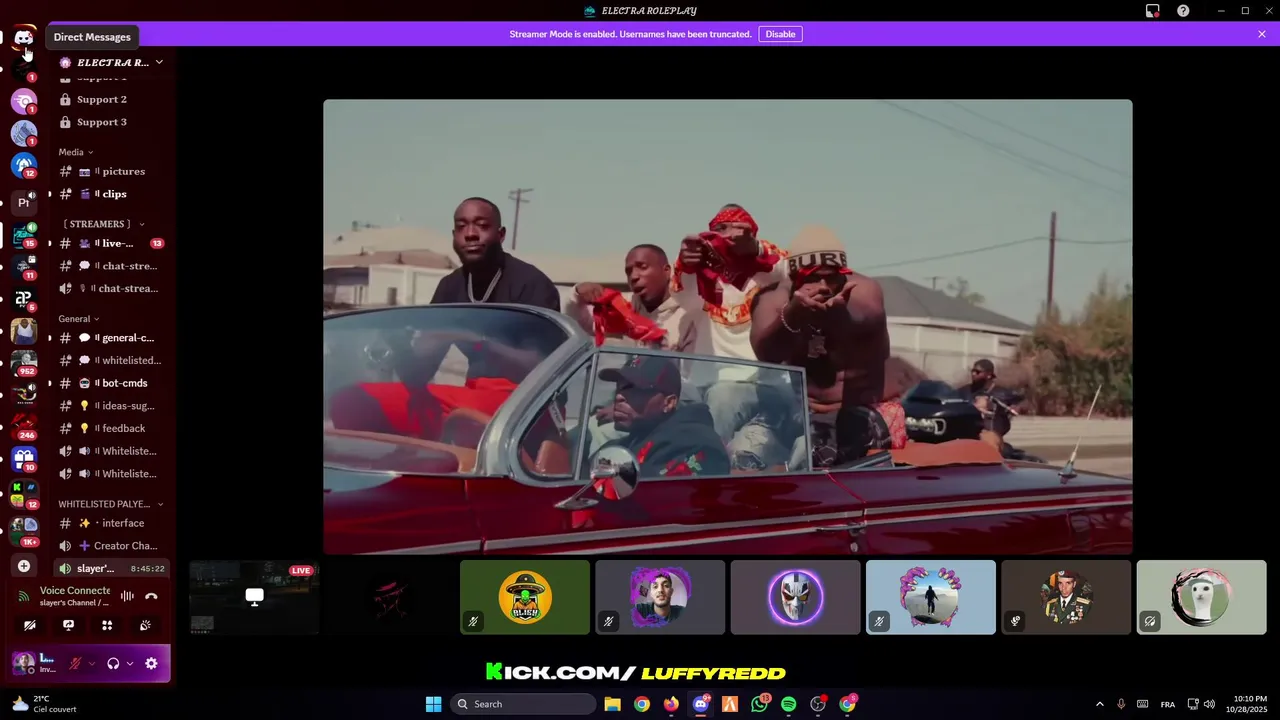The height and width of the screenshot is (720, 1280).
Task: Toggle deafen headphones icon
Action: (113, 663)
